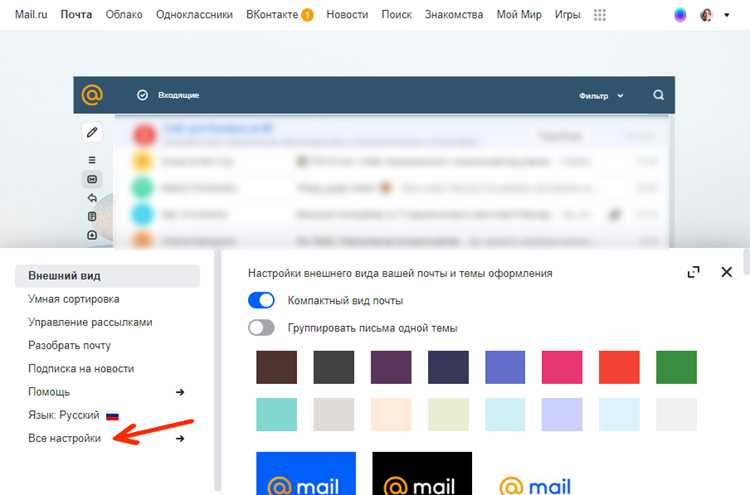Click the Russian flag icon
Image resolution: width=750 pixels, height=495 pixels.
tap(112, 416)
